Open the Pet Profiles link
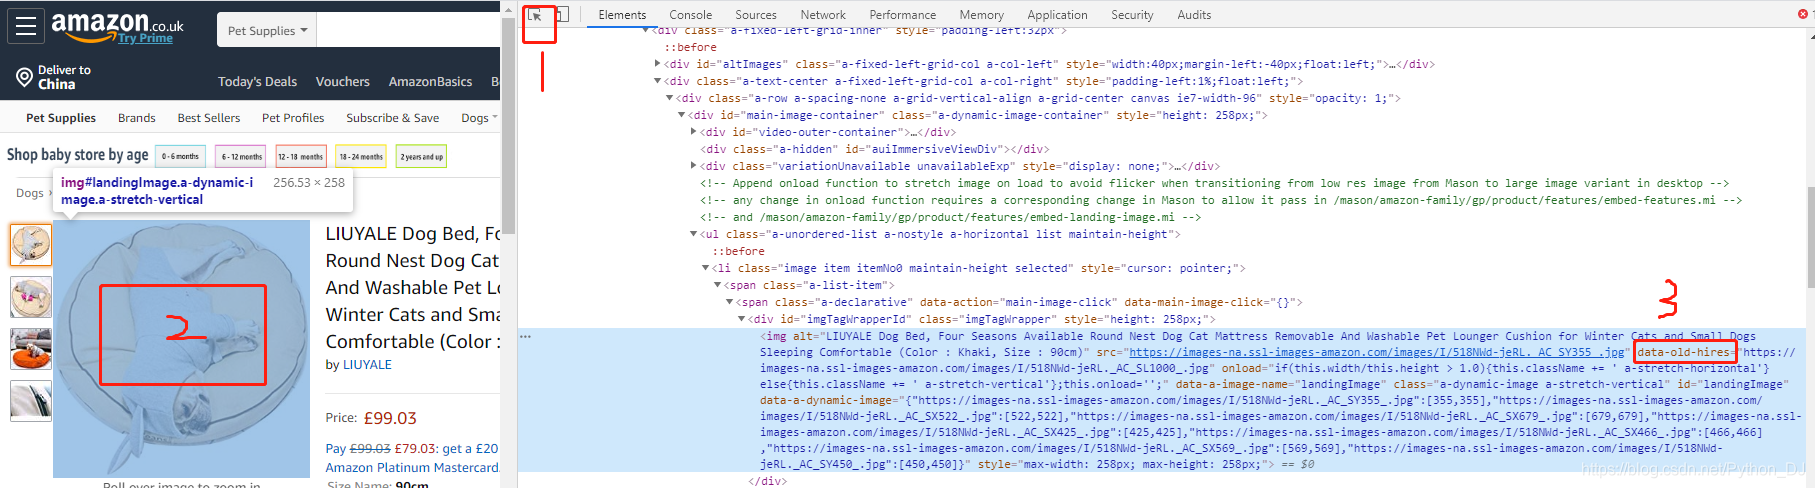The height and width of the screenshot is (488, 1815). click(x=293, y=118)
